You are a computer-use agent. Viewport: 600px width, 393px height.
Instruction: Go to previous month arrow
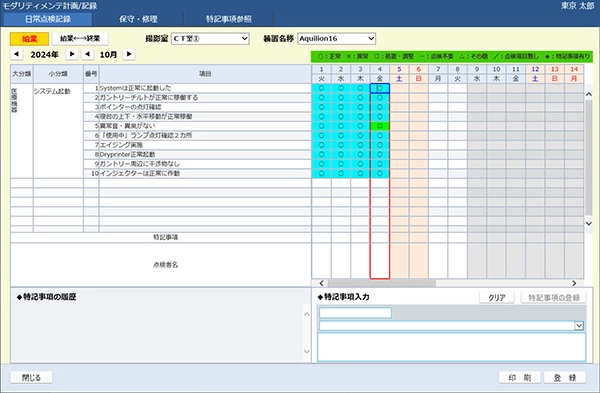88,54
